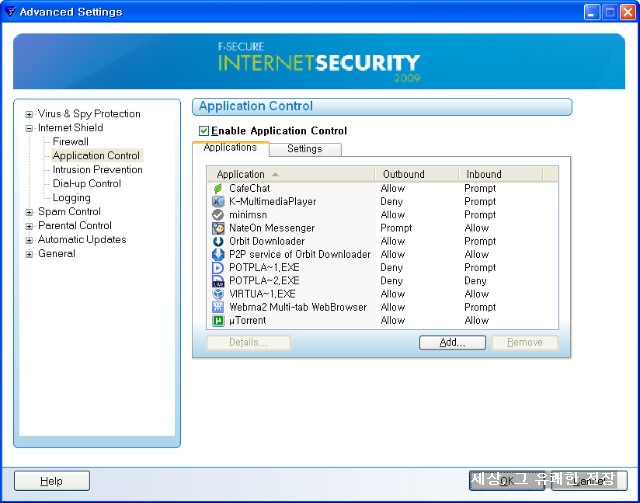
Task: Select Automatic Updates label
Action: [82, 240]
